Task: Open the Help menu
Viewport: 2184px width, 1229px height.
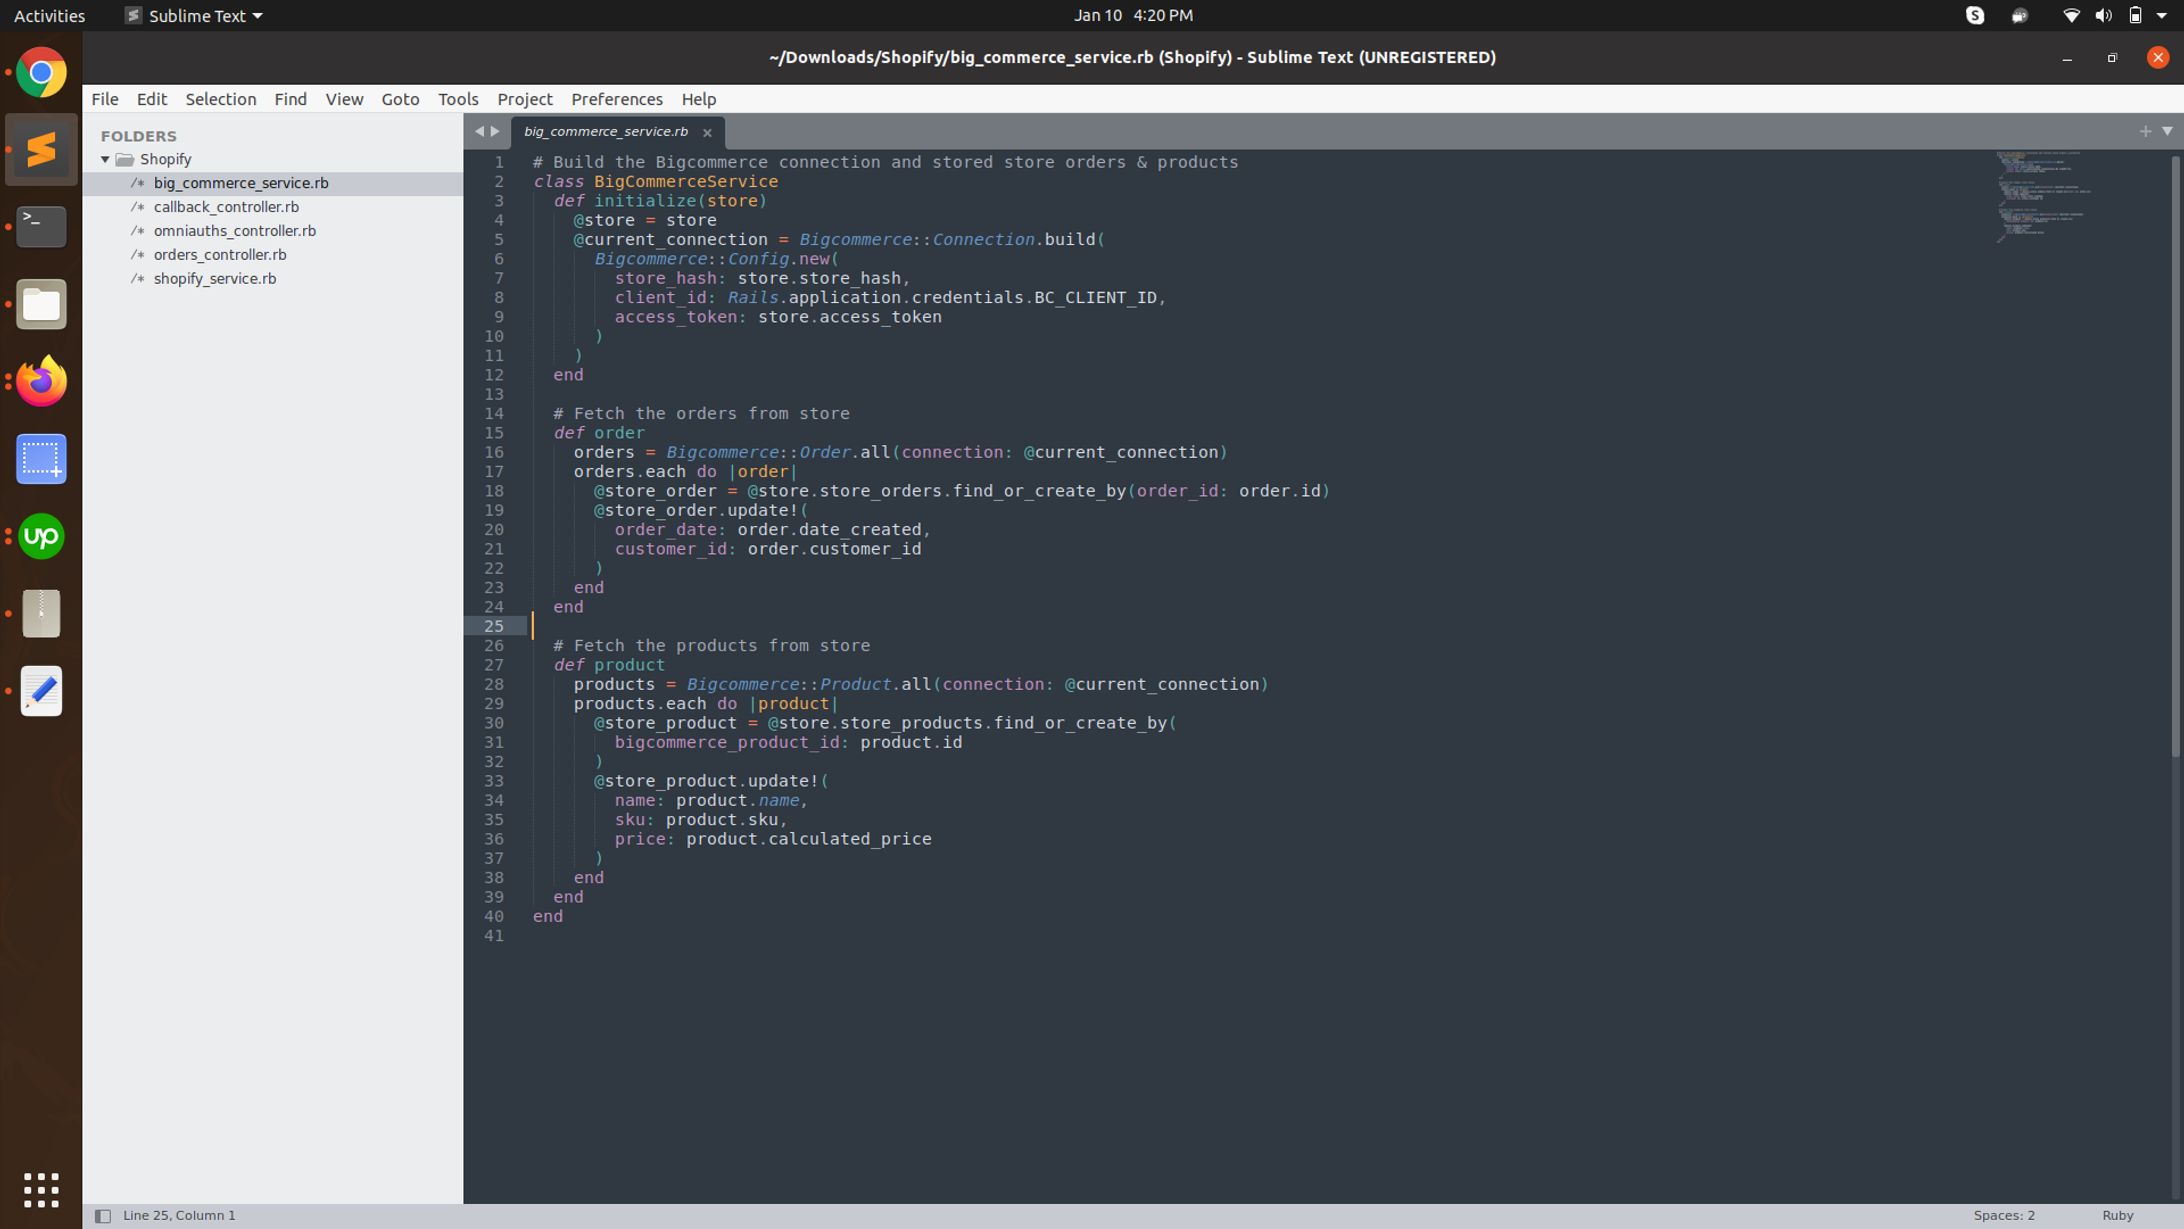Action: (x=699, y=99)
